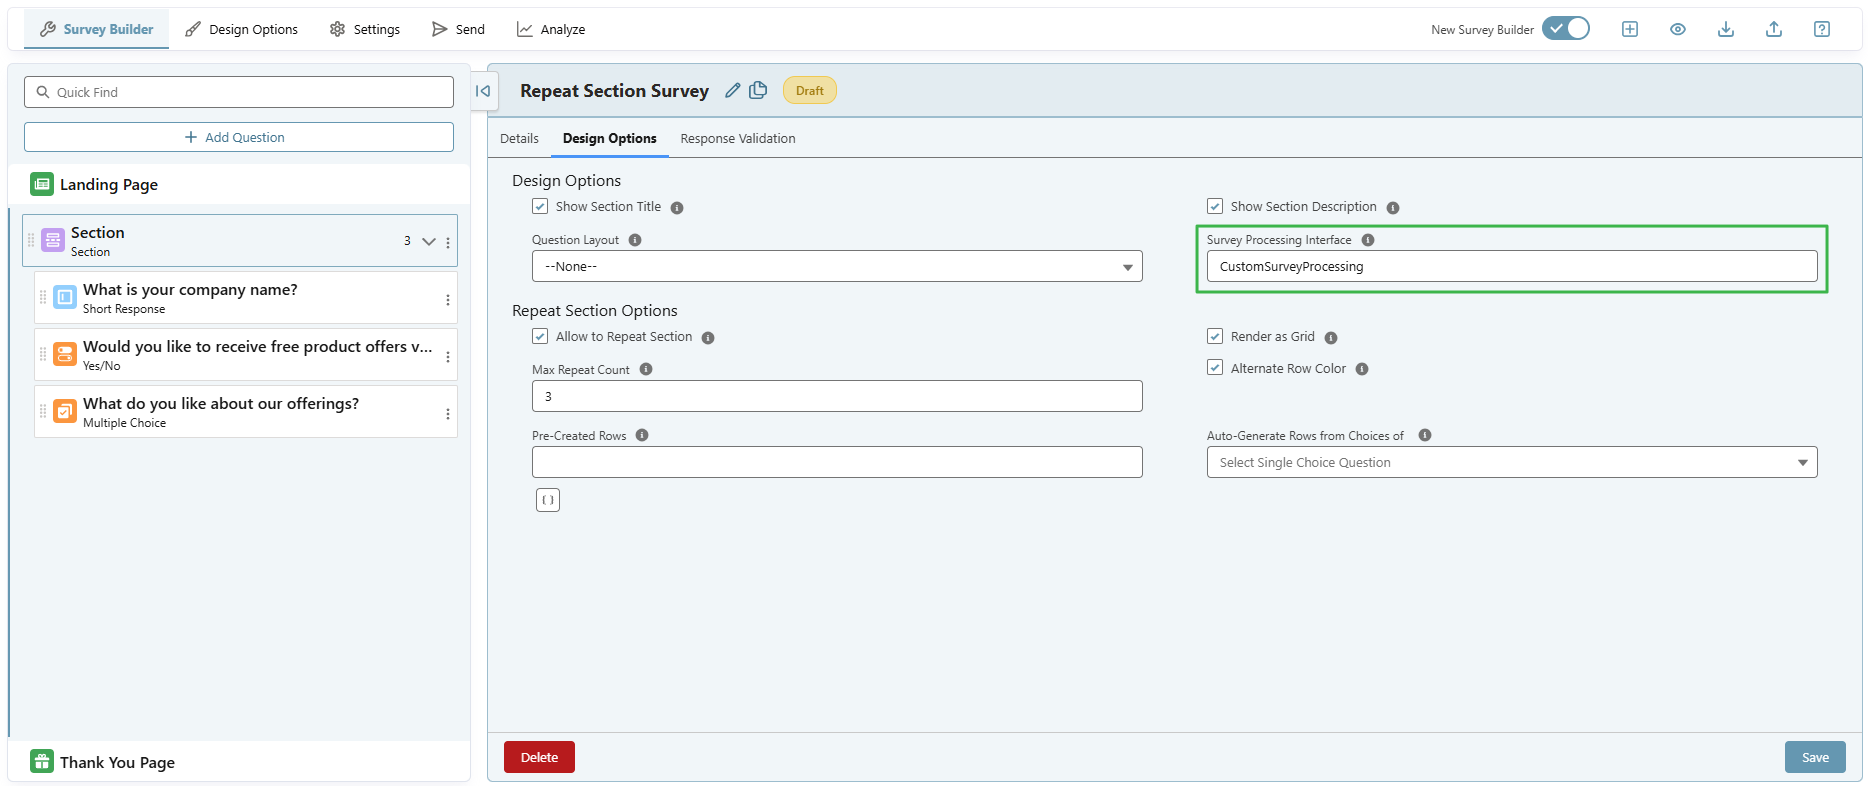
Task: Select the Landing Page item
Action: tap(239, 184)
